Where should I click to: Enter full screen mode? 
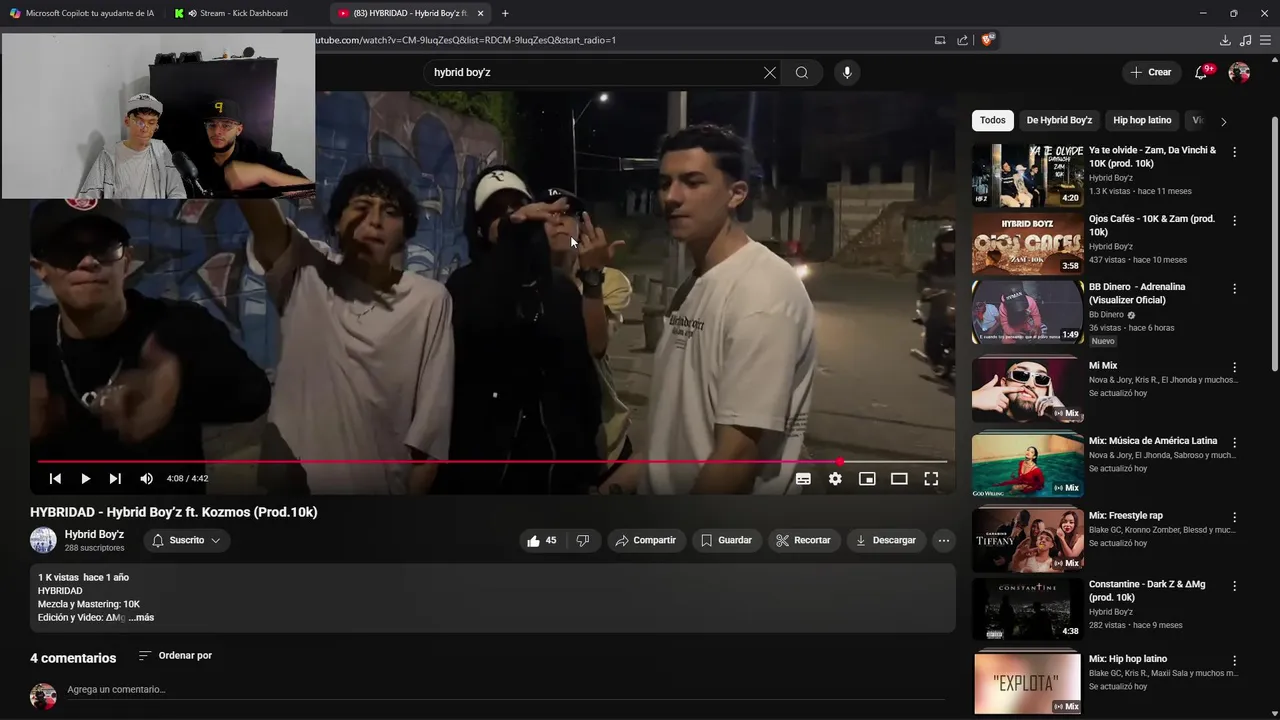point(931,479)
